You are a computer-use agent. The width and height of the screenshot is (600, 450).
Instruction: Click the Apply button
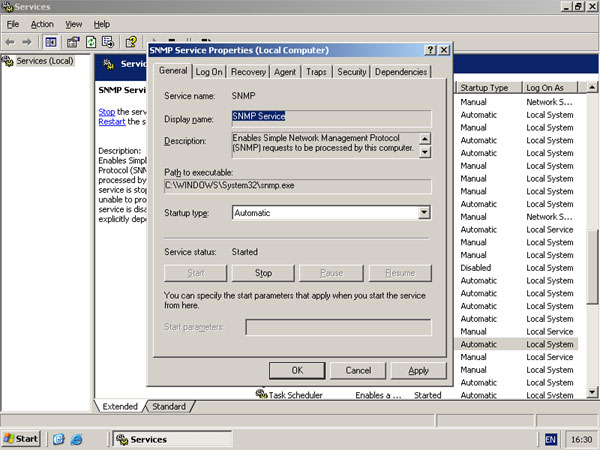click(419, 370)
